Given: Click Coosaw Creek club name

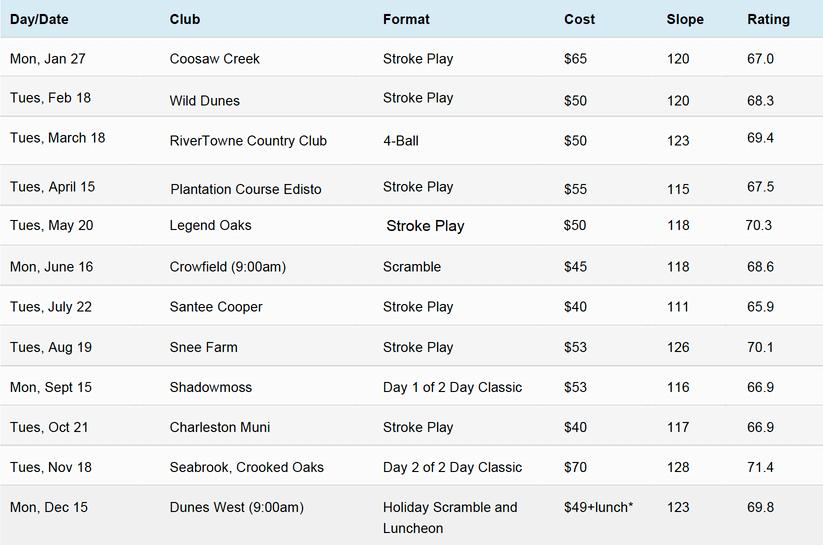Looking at the screenshot, I should [x=215, y=59].
